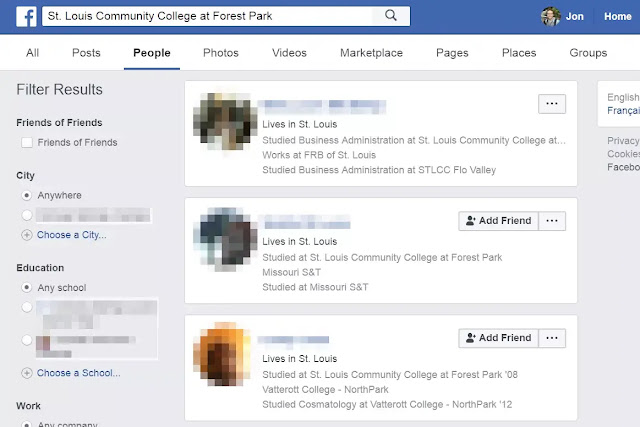Click the Facebook logo icon
This screenshot has height=427, width=640.
pyautogui.click(x=27, y=17)
